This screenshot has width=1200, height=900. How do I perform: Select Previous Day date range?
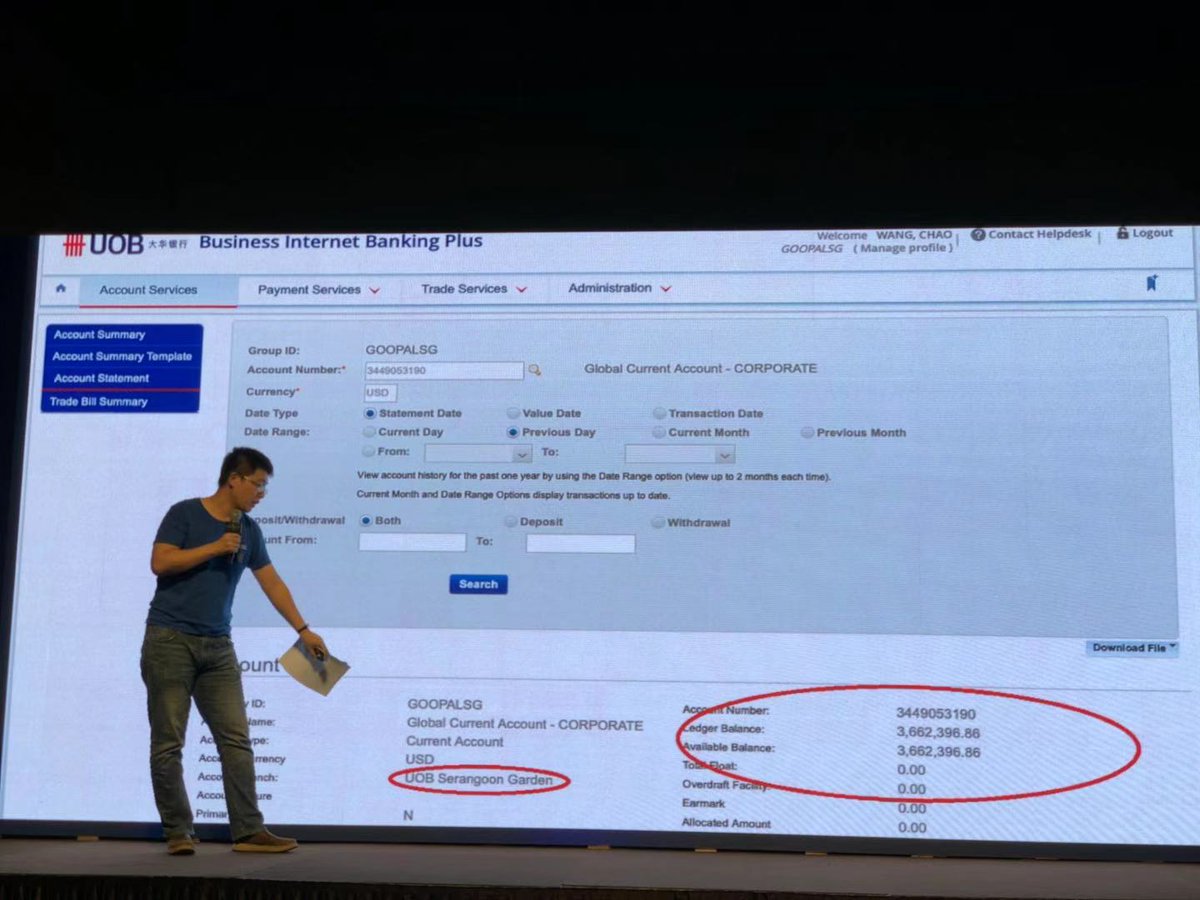click(513, 433)
